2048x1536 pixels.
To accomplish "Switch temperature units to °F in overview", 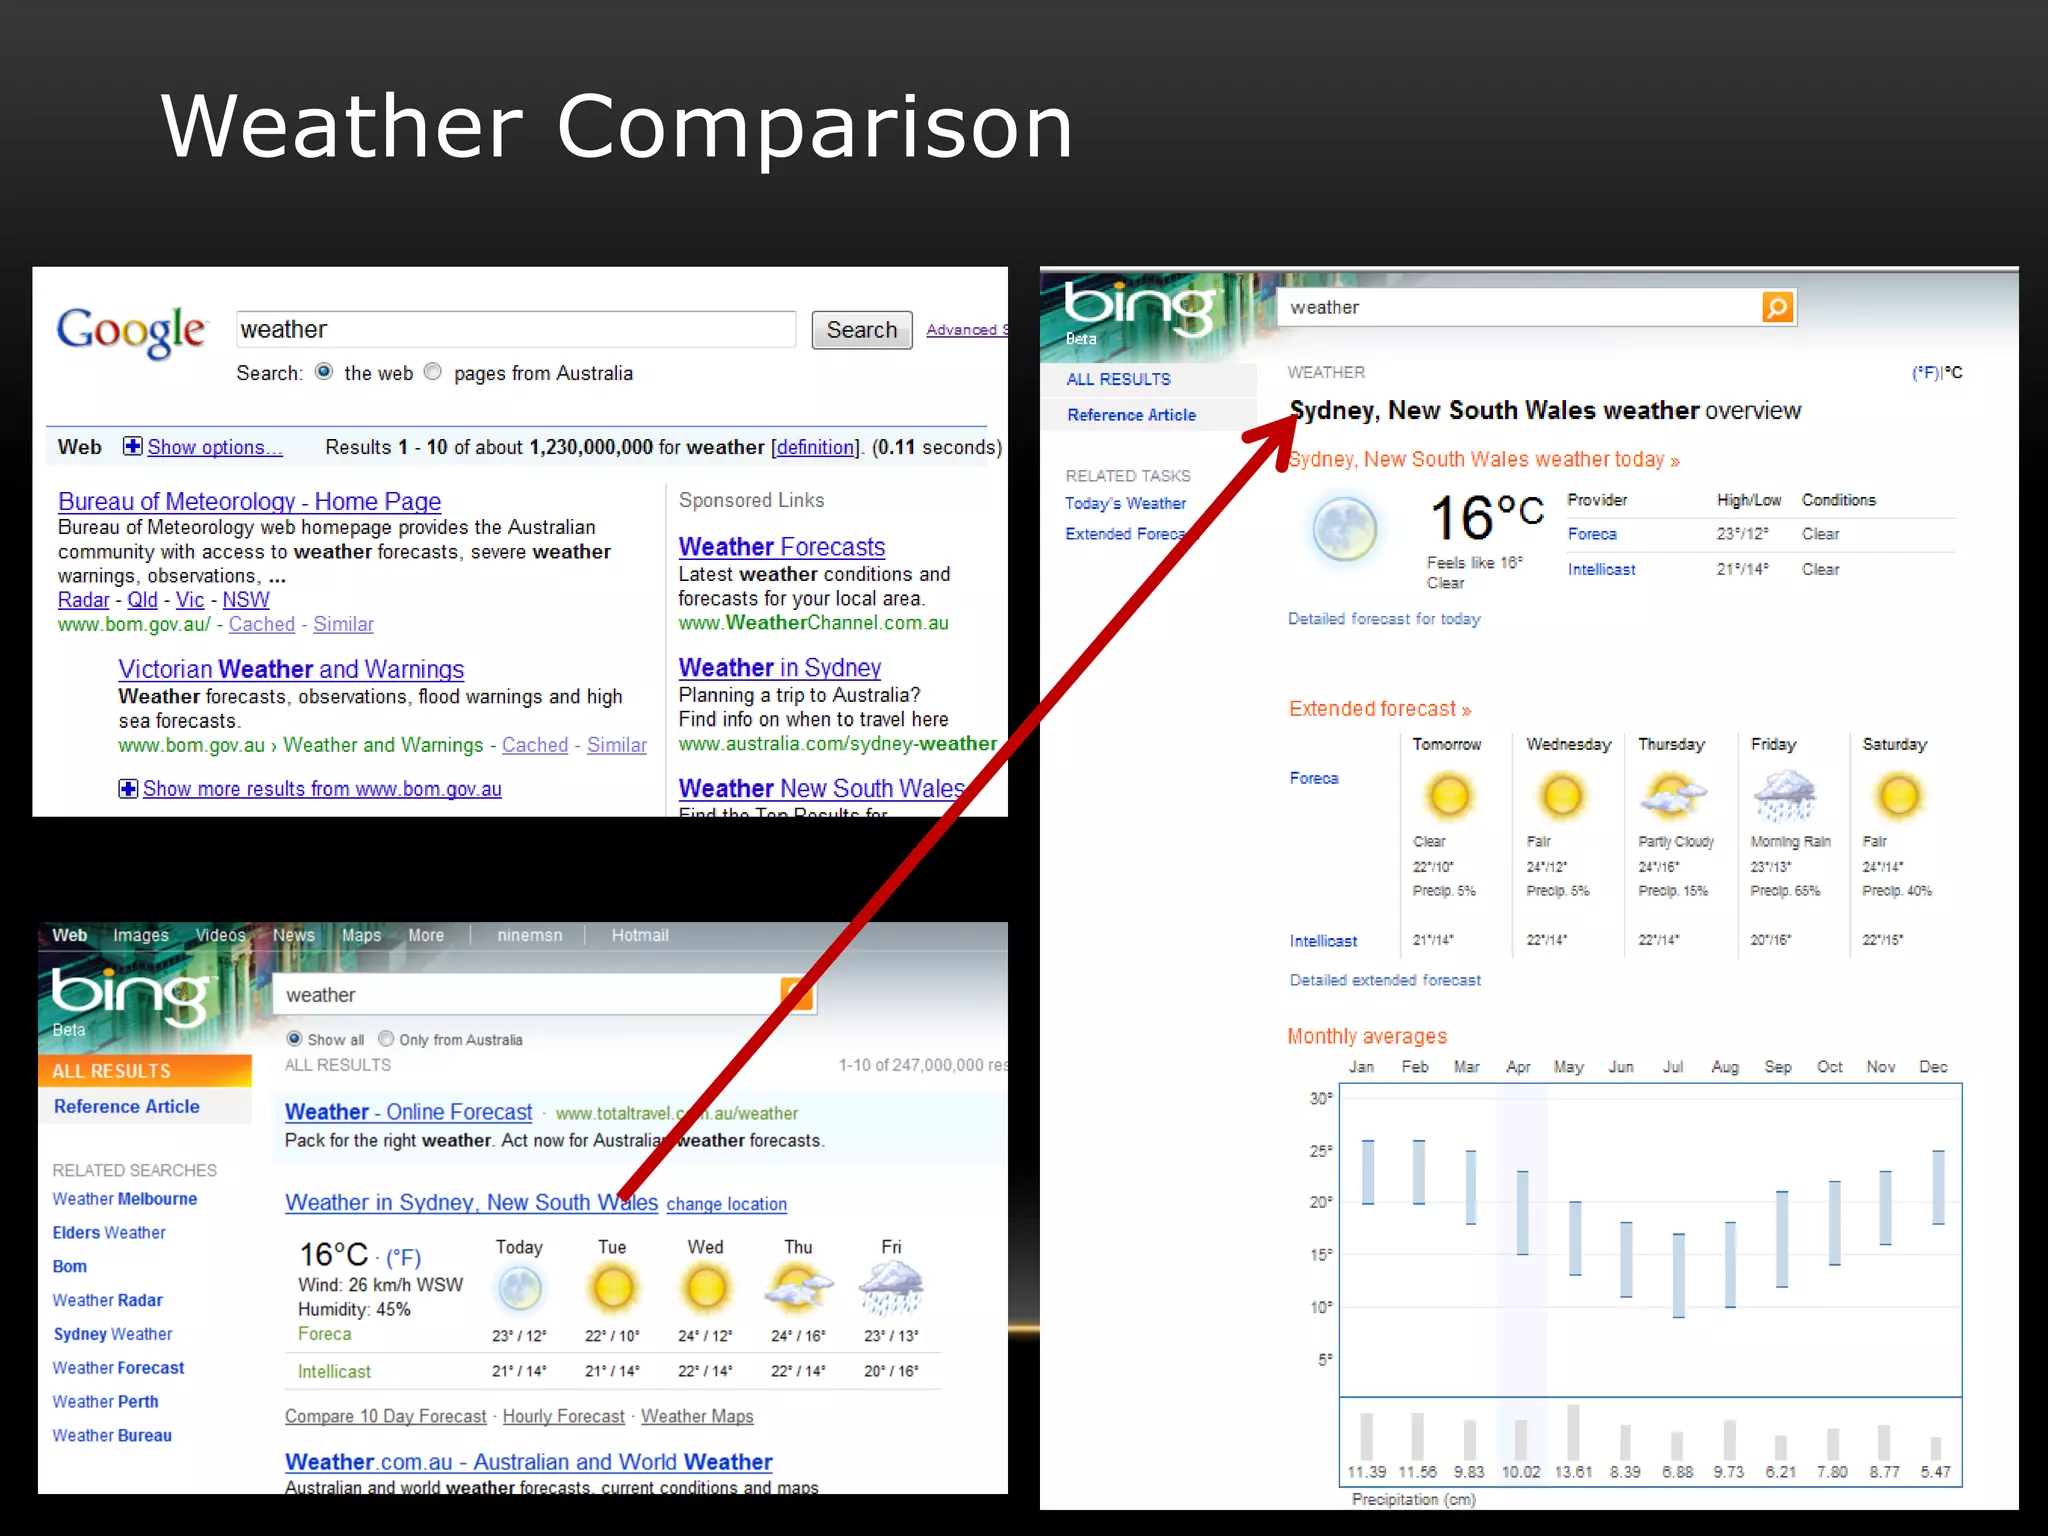I will point(1924,373).
